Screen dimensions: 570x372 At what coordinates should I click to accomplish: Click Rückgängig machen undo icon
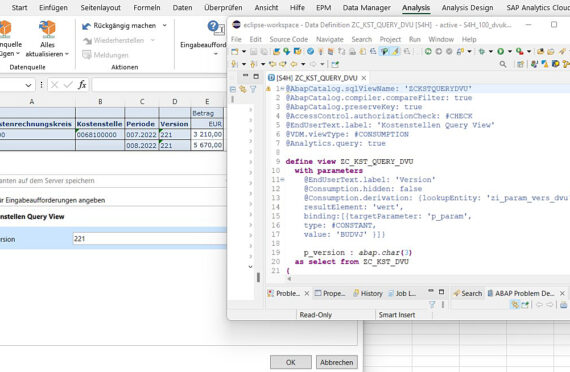[x=87, y=26]
